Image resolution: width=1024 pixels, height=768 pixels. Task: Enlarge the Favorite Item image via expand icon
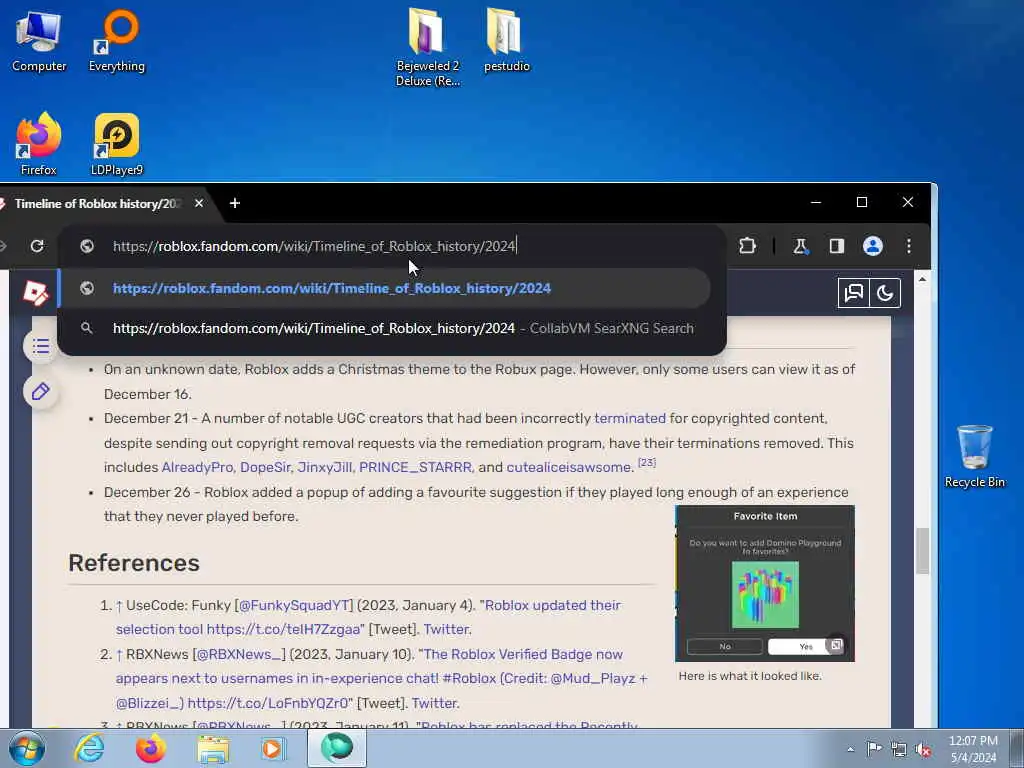pyautogui.click(x=836, y=645)
